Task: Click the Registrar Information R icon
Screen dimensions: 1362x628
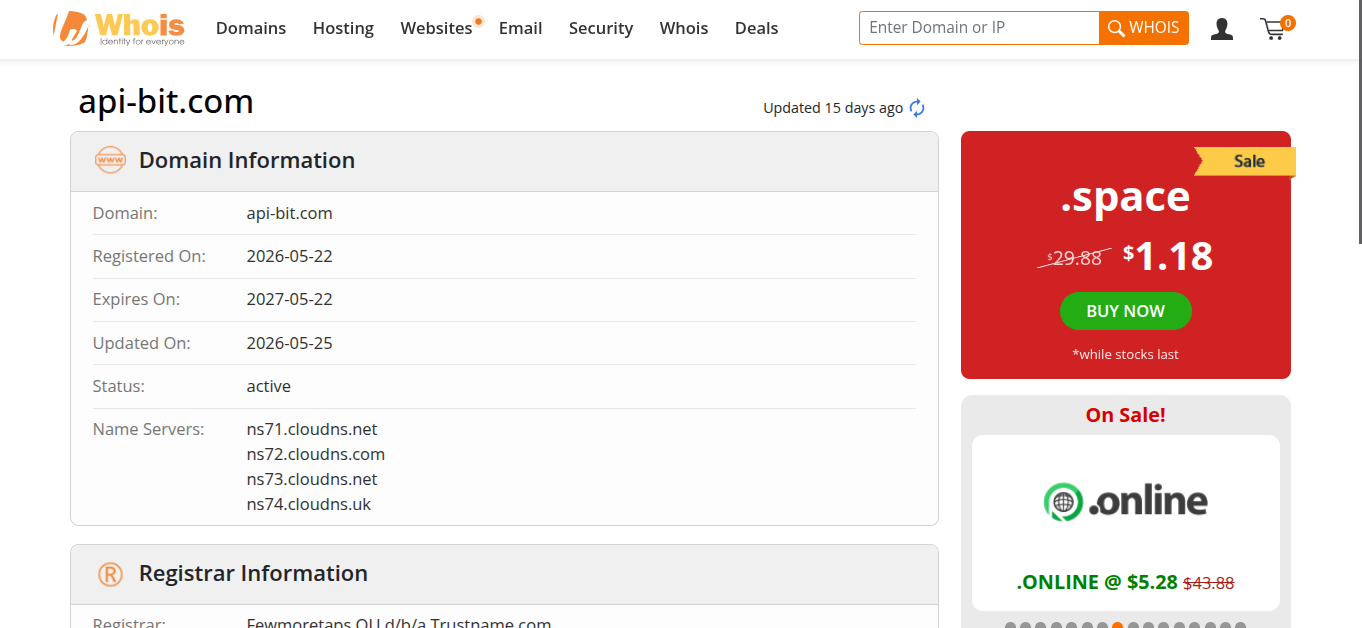Action: click(x=110, y=574)
